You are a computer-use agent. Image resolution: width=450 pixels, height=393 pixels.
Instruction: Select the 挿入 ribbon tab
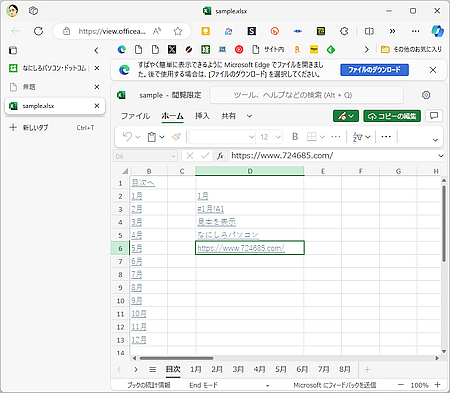[202, 116]
